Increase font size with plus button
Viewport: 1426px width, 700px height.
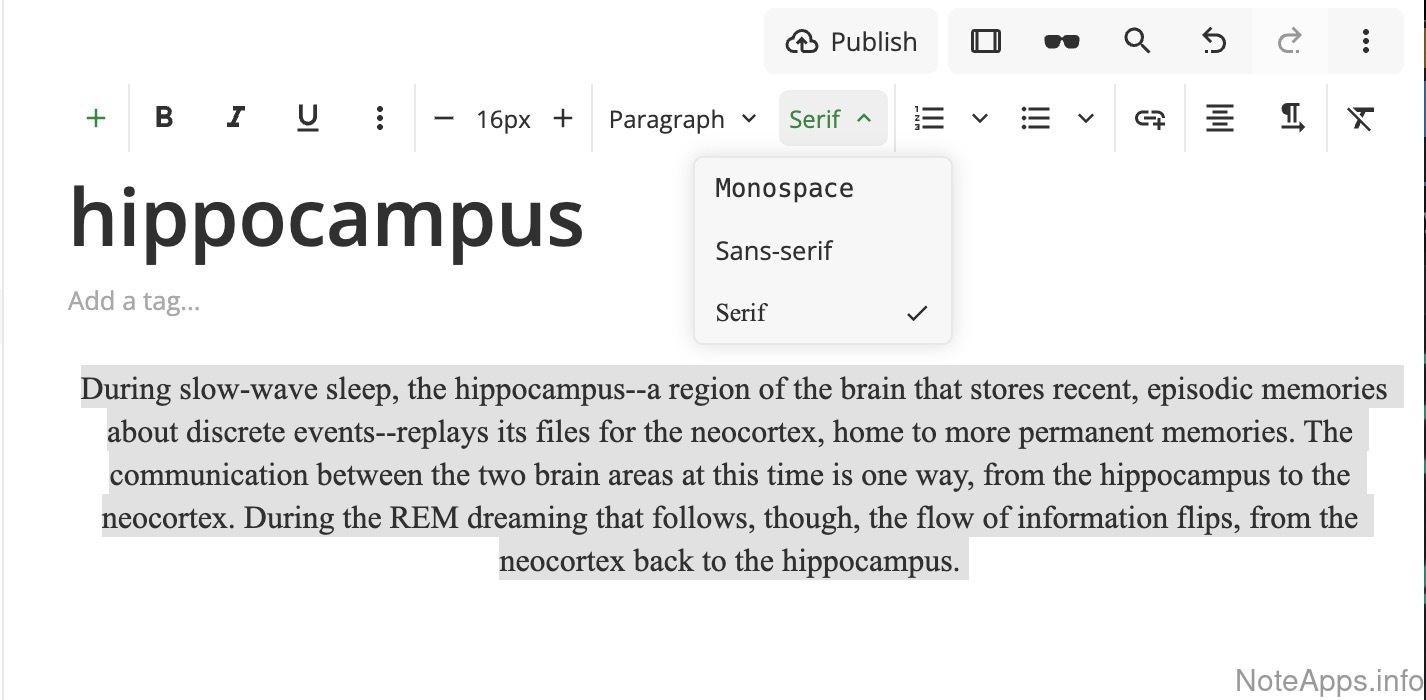pyautogui.click(x=563, y=119)
